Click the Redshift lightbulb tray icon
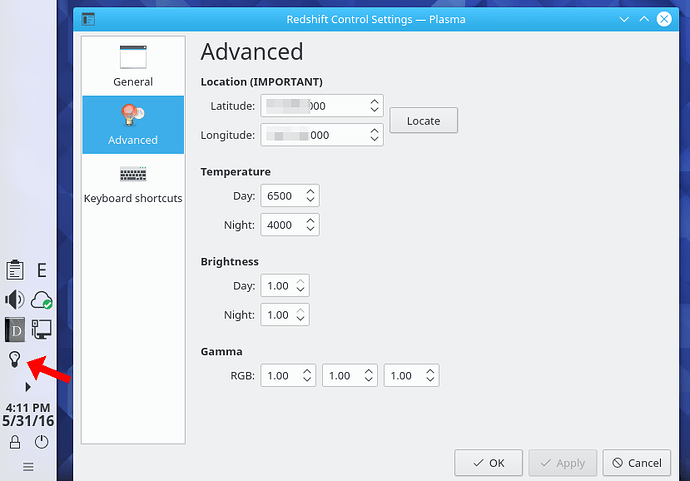This screenshot has width=690, height=481. (x=15, y=359)
